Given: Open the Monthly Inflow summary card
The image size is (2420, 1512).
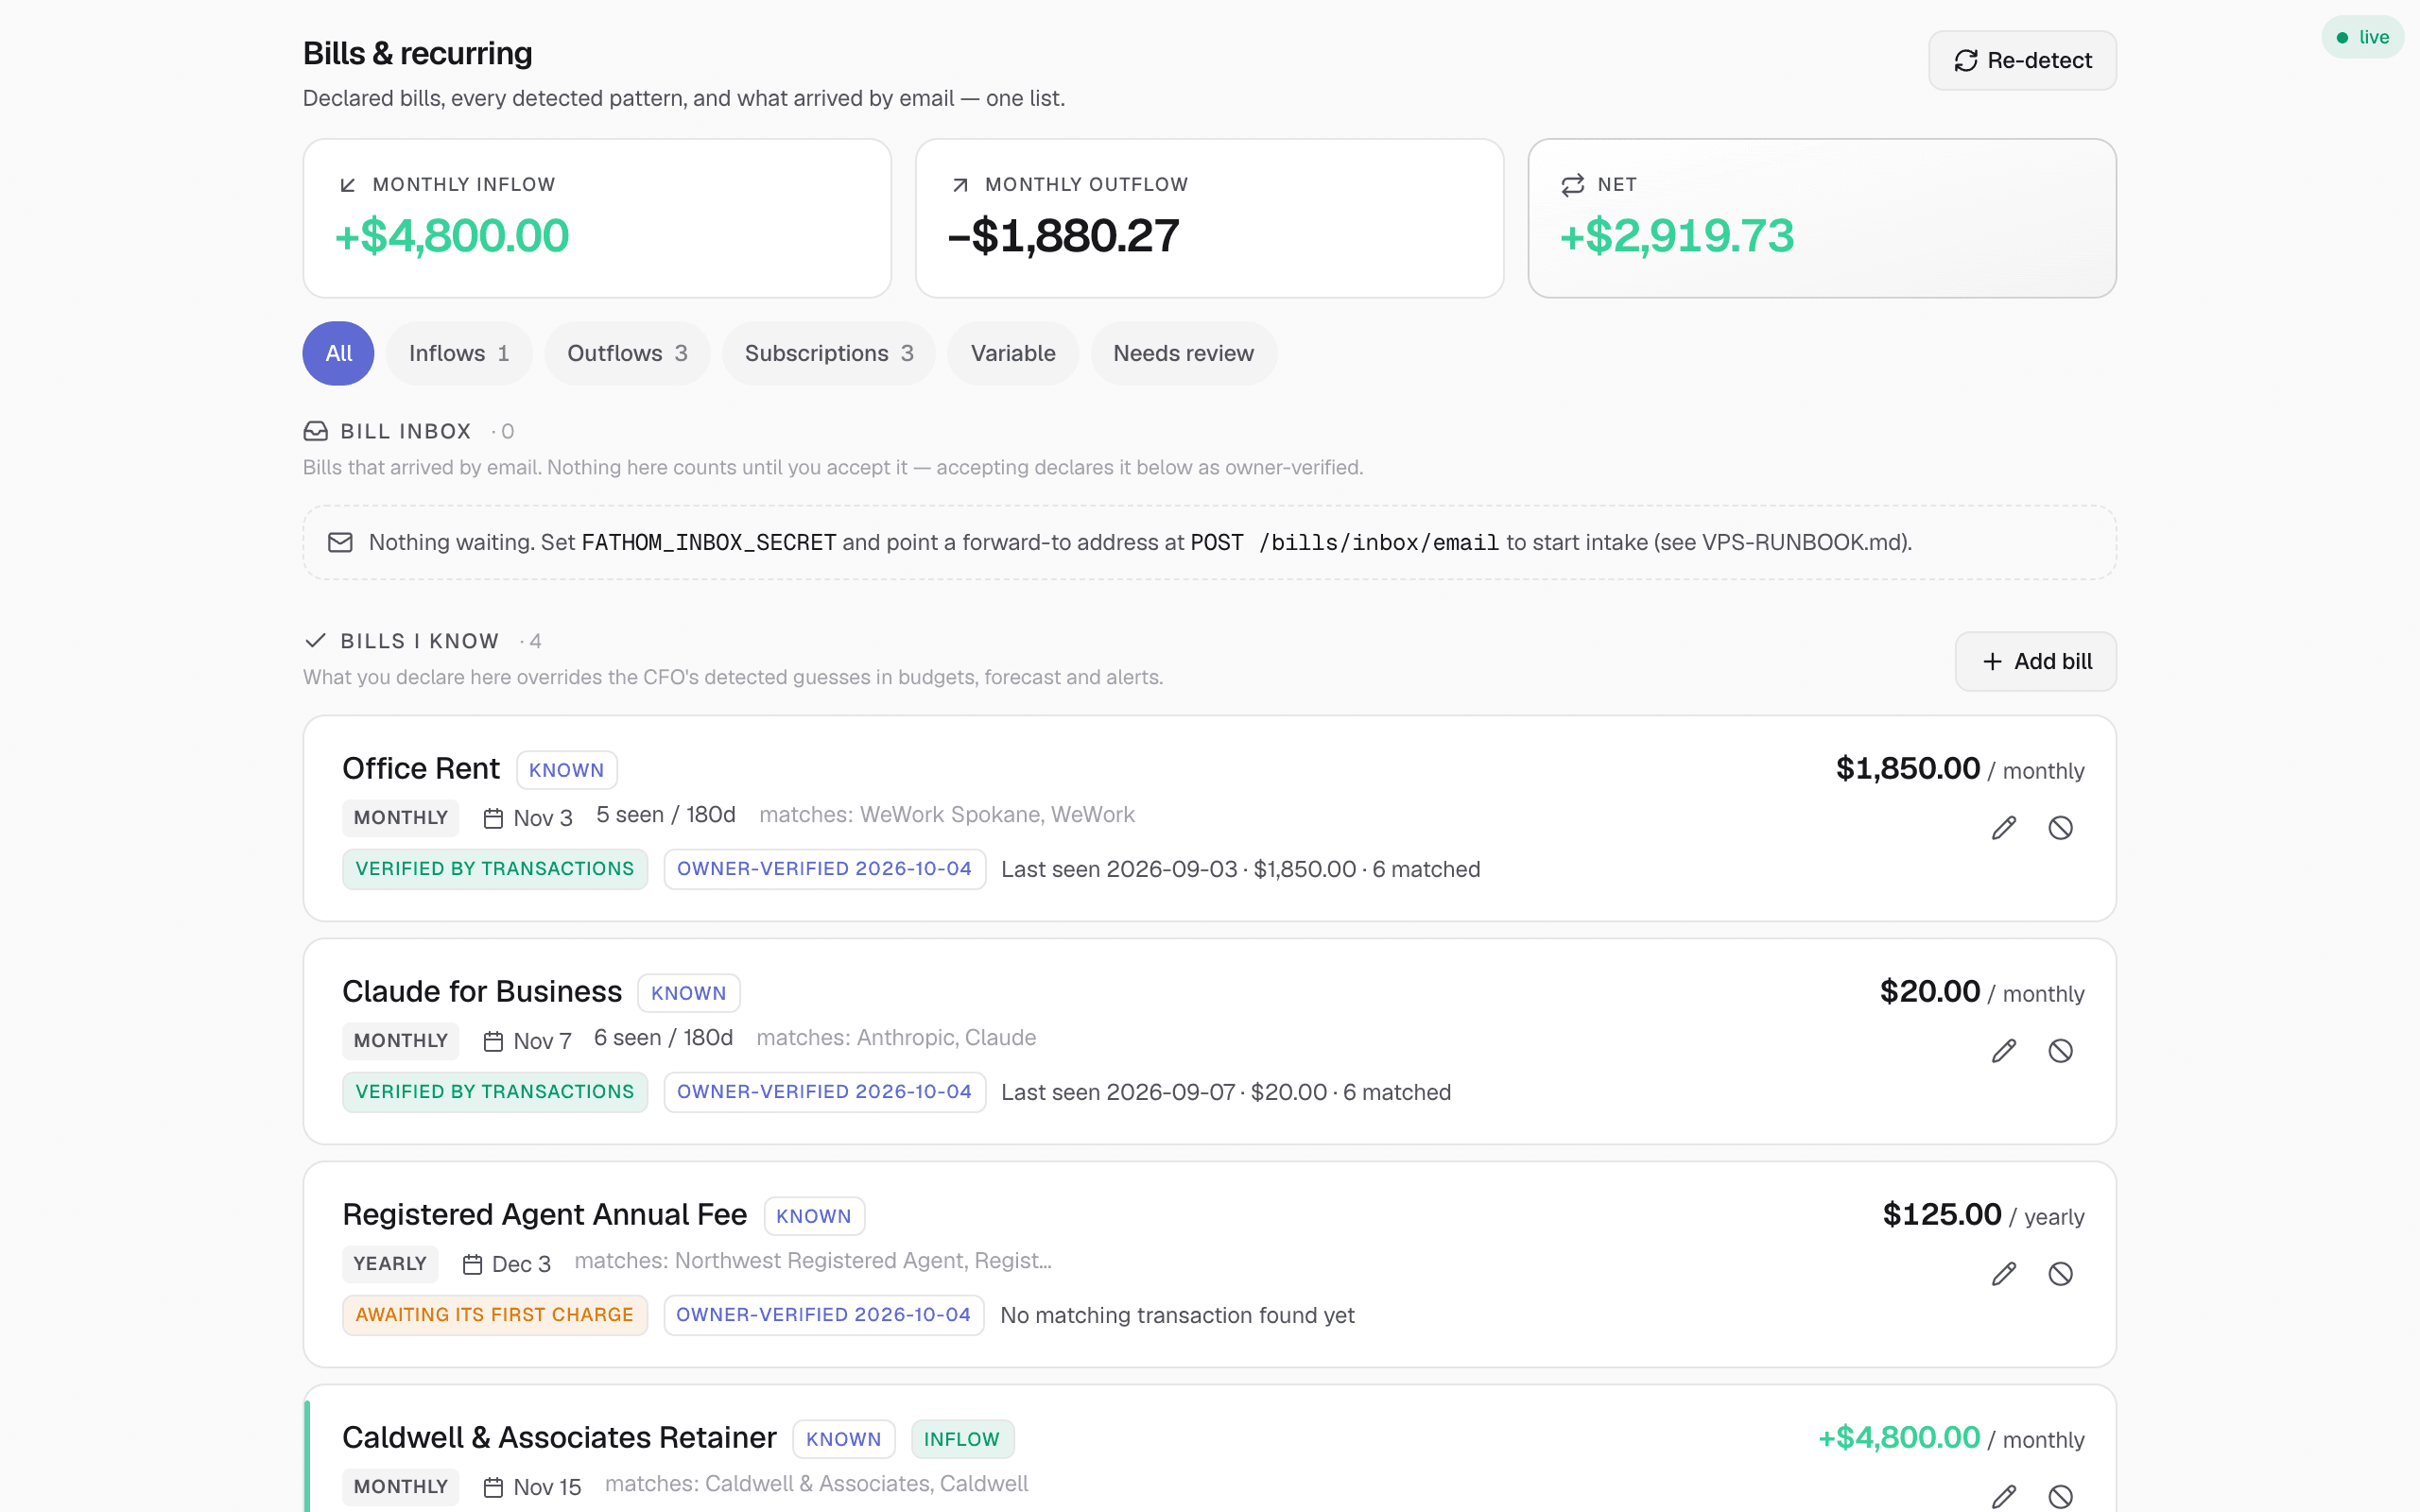Looking at the screenshot, I should 597,218.
